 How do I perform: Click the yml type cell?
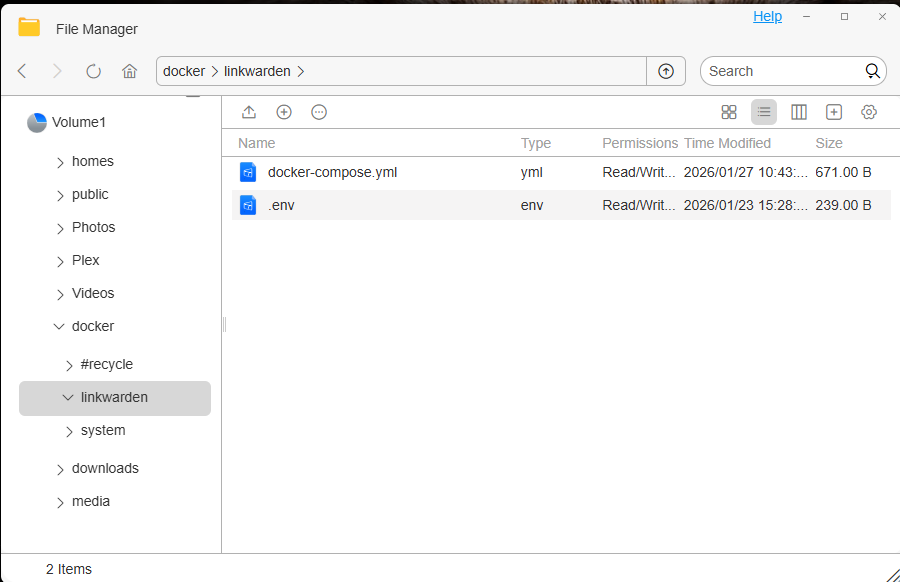pos(532,172)
